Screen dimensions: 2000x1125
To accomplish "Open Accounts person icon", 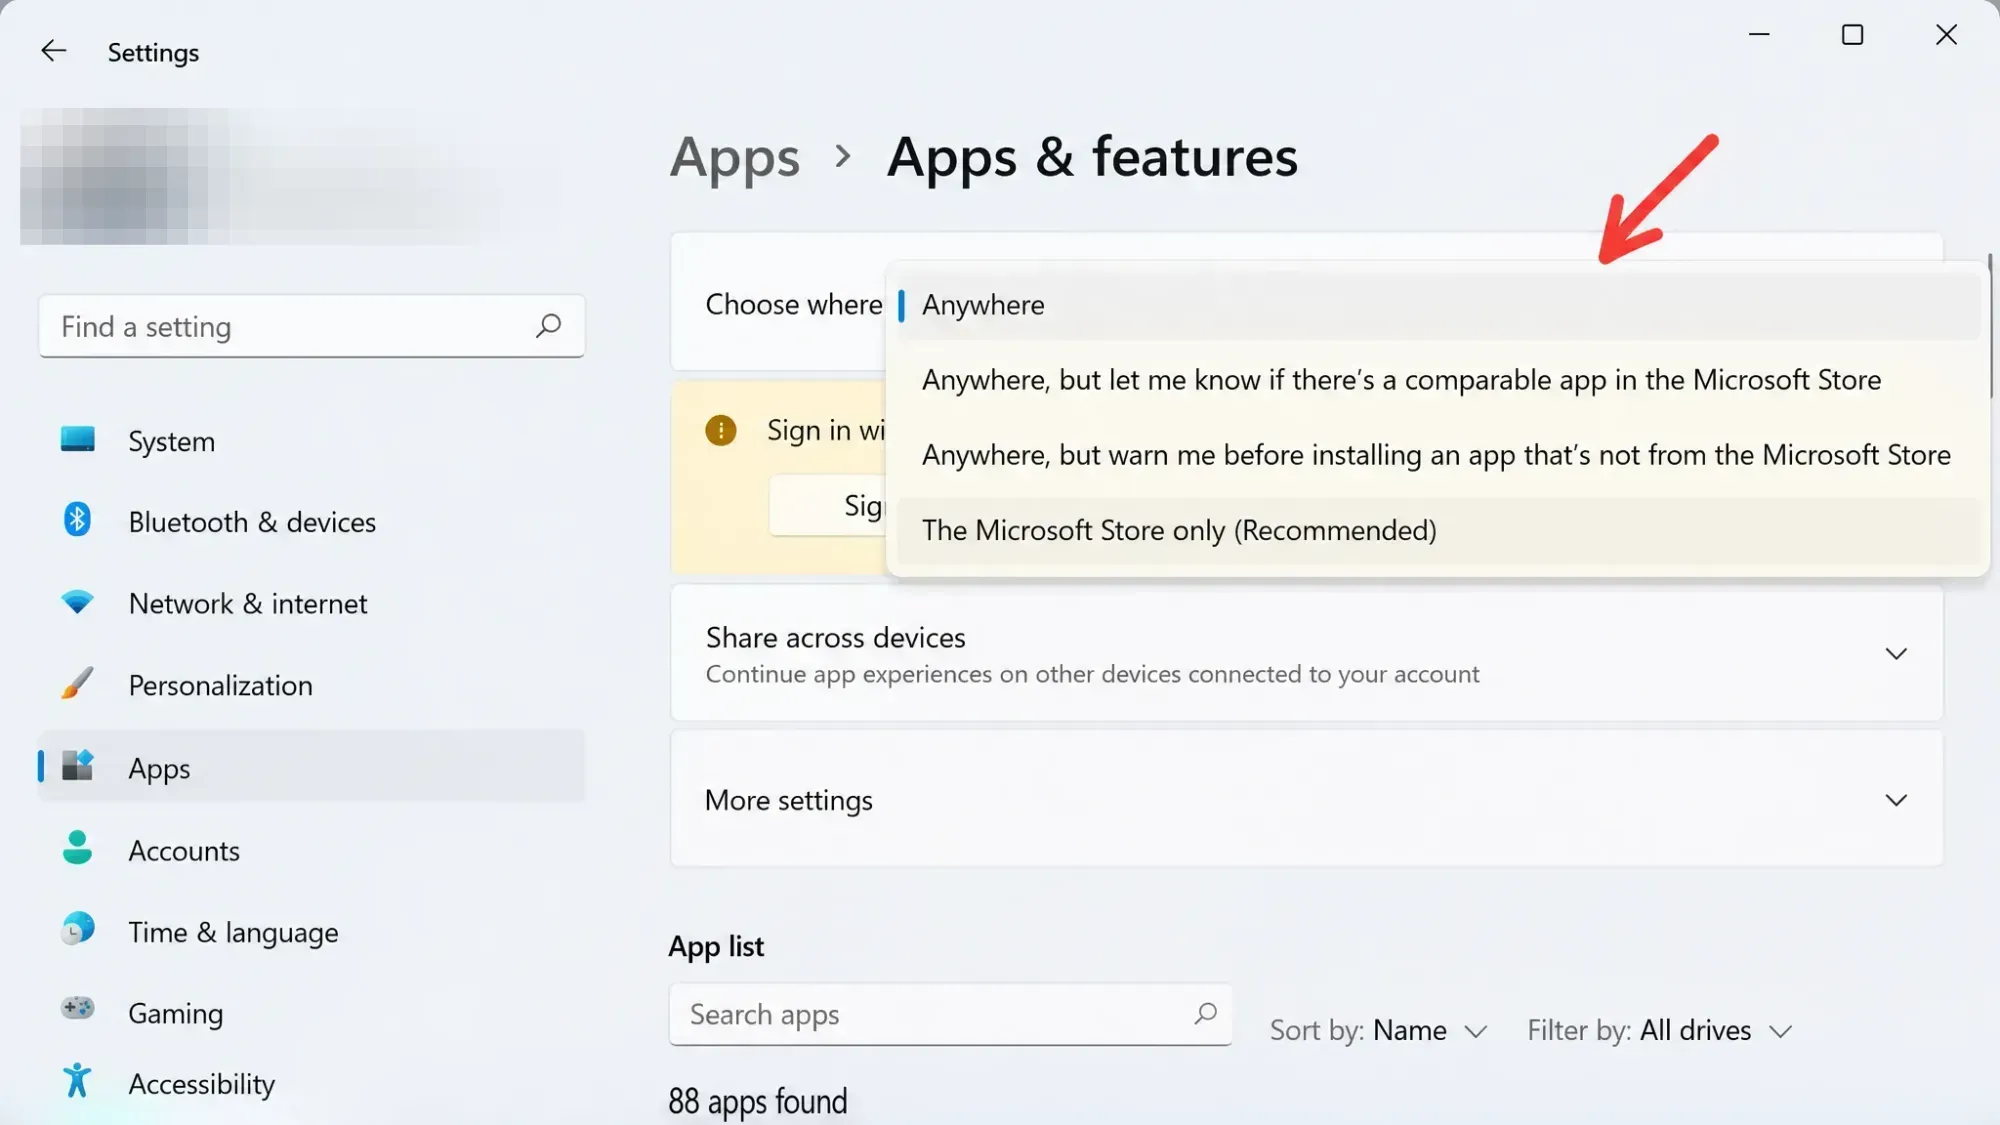I will coord(77,848).
